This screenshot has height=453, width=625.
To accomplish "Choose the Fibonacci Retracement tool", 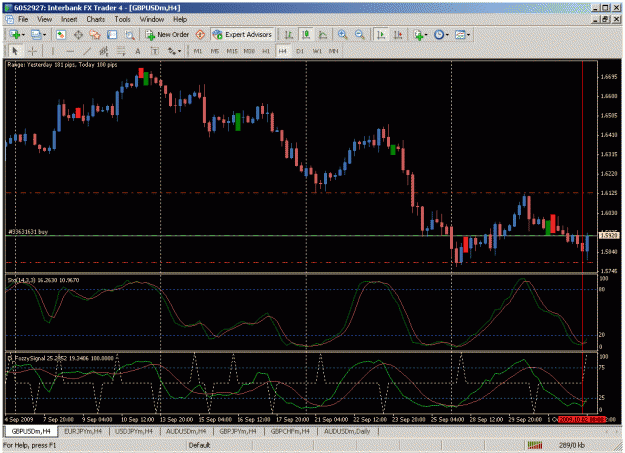I will click(121, 51).
